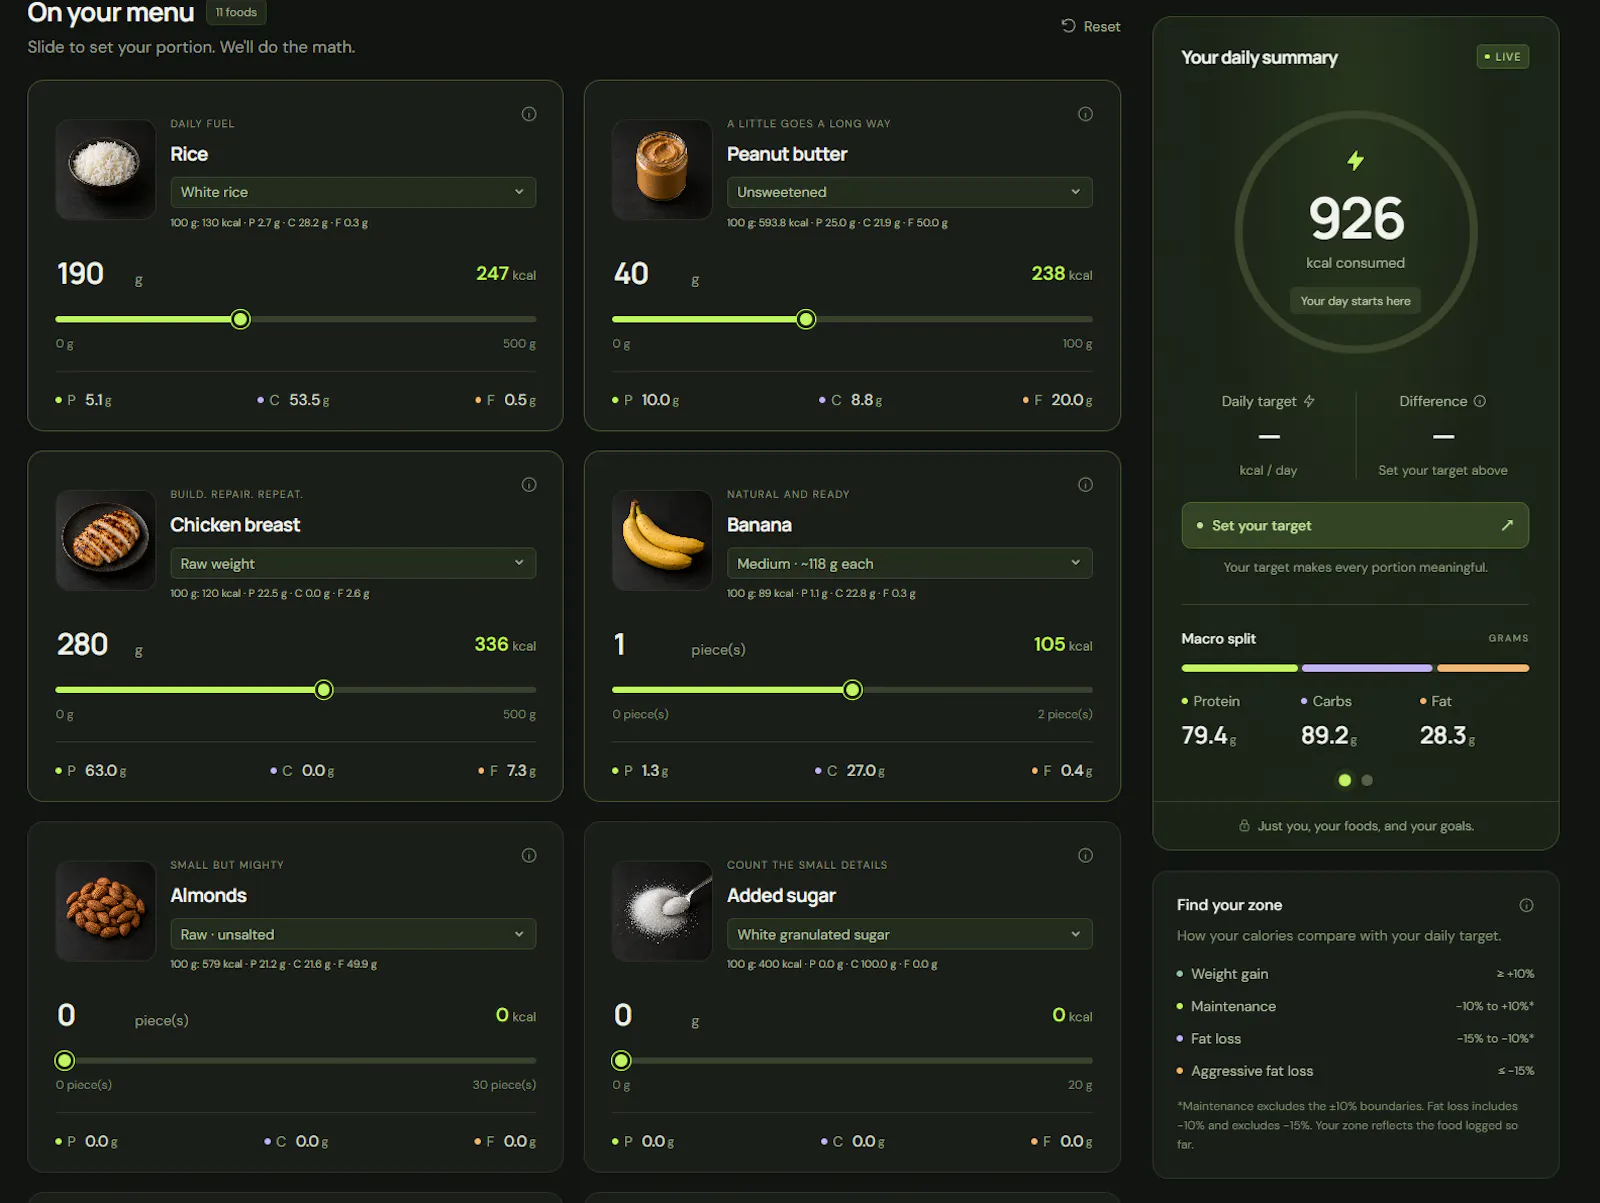Open the White granulated sugar dropdown
Screen dimensions: 1600x1203
pyautogui.click(x=909, y=934)
